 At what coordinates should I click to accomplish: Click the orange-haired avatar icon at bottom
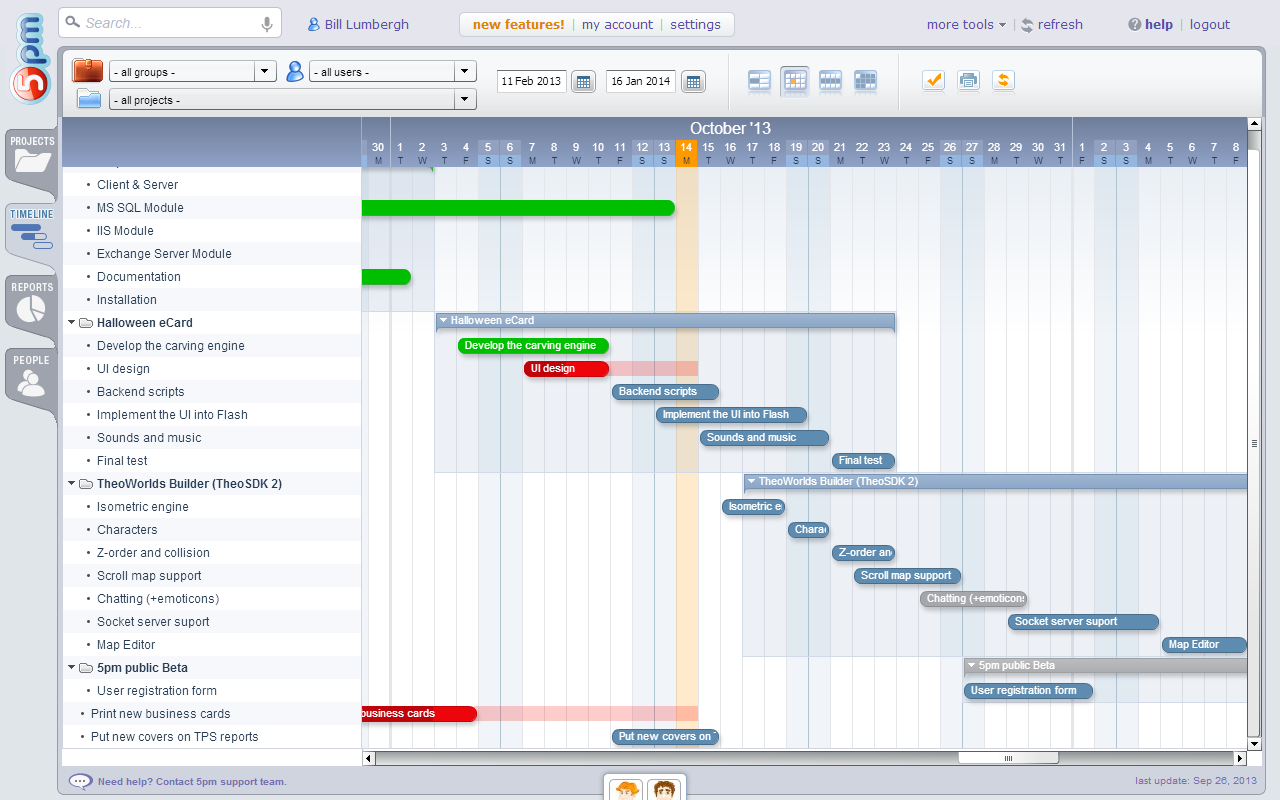click(x=627, y=790)
